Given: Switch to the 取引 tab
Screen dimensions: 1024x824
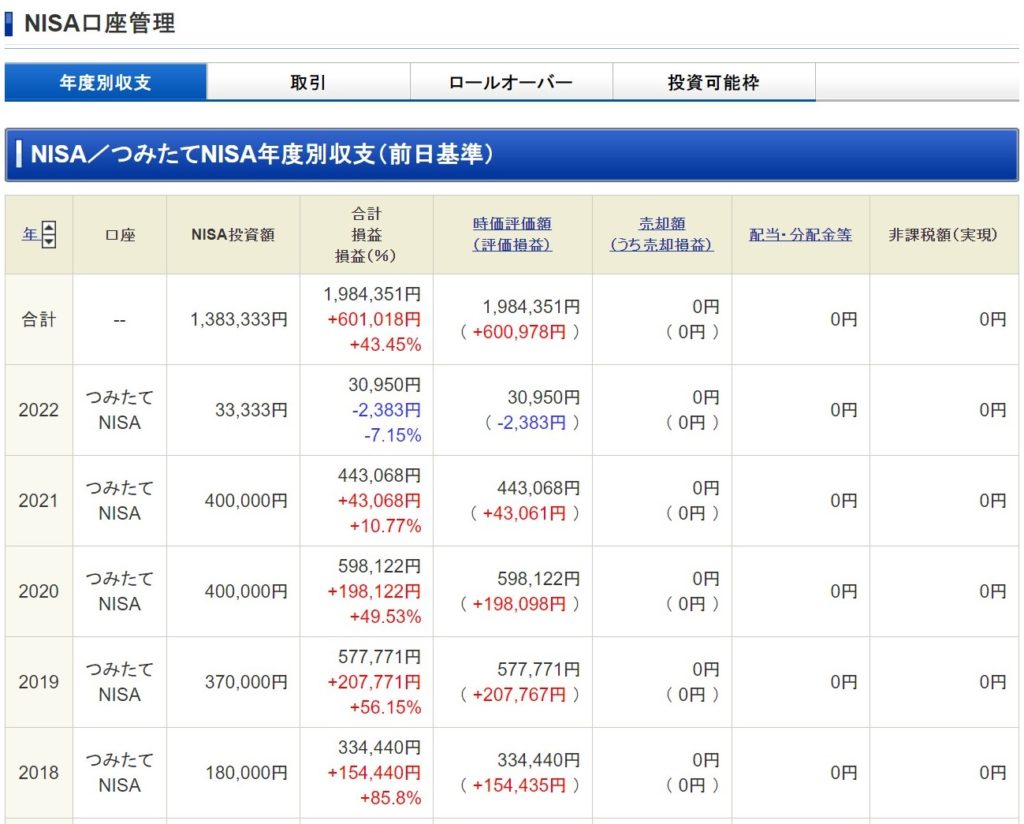Looking at the screenshot, I should [308, 83].
